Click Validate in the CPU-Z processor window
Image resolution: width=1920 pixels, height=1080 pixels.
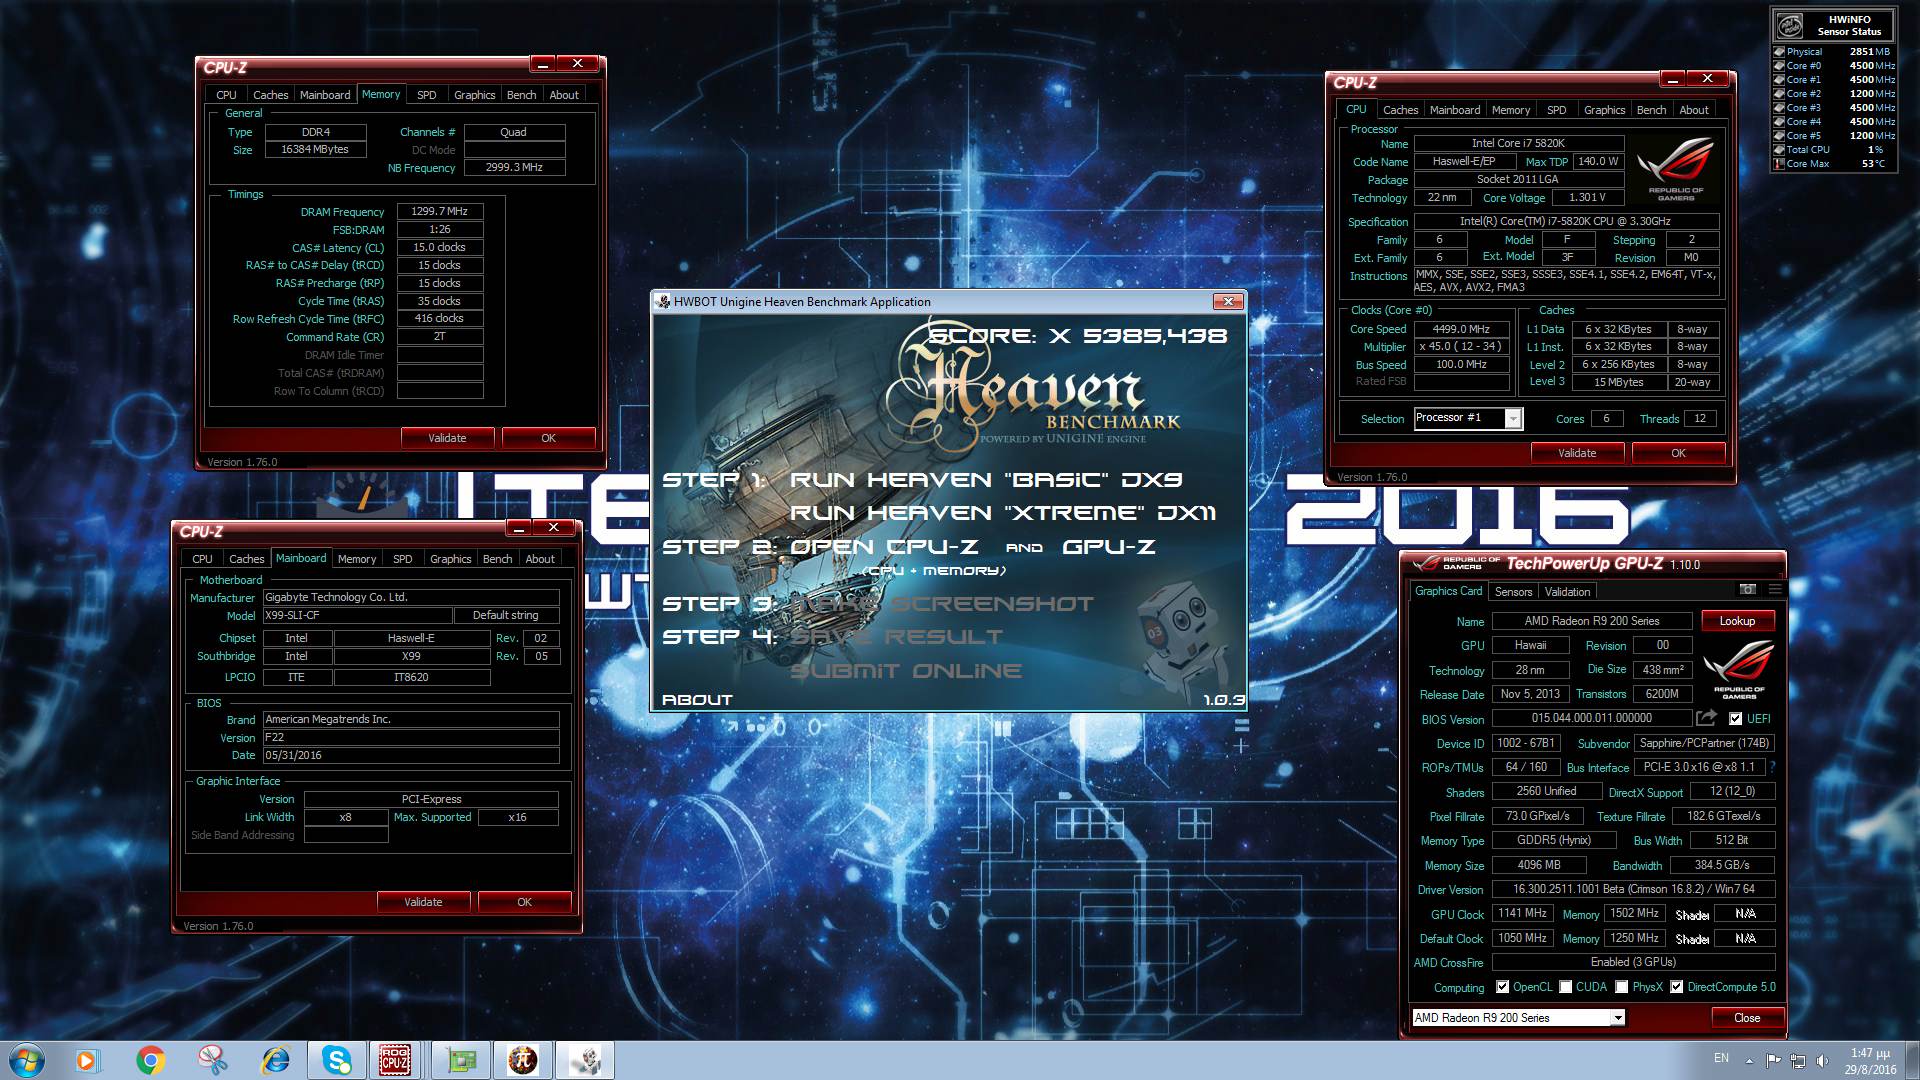point(1577,453)
